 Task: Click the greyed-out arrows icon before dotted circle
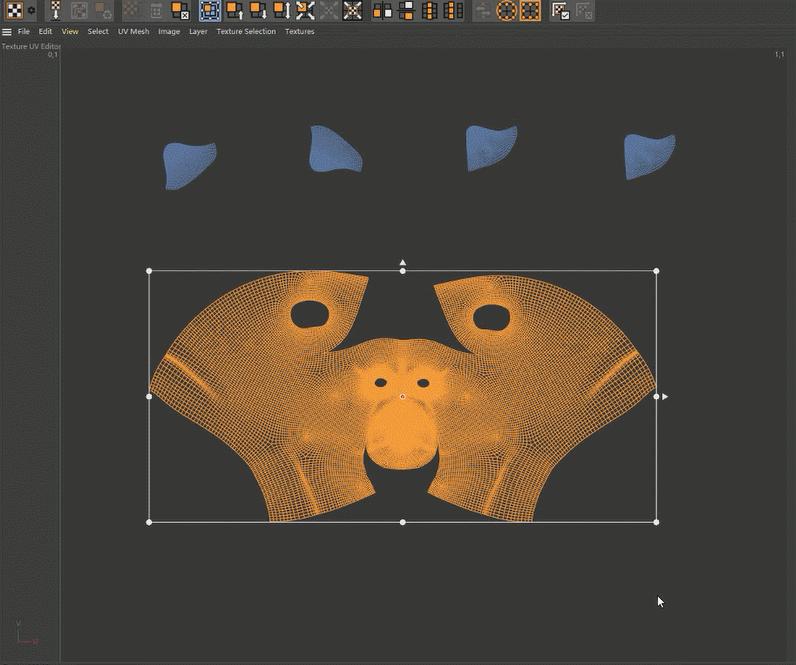[483, 10]
